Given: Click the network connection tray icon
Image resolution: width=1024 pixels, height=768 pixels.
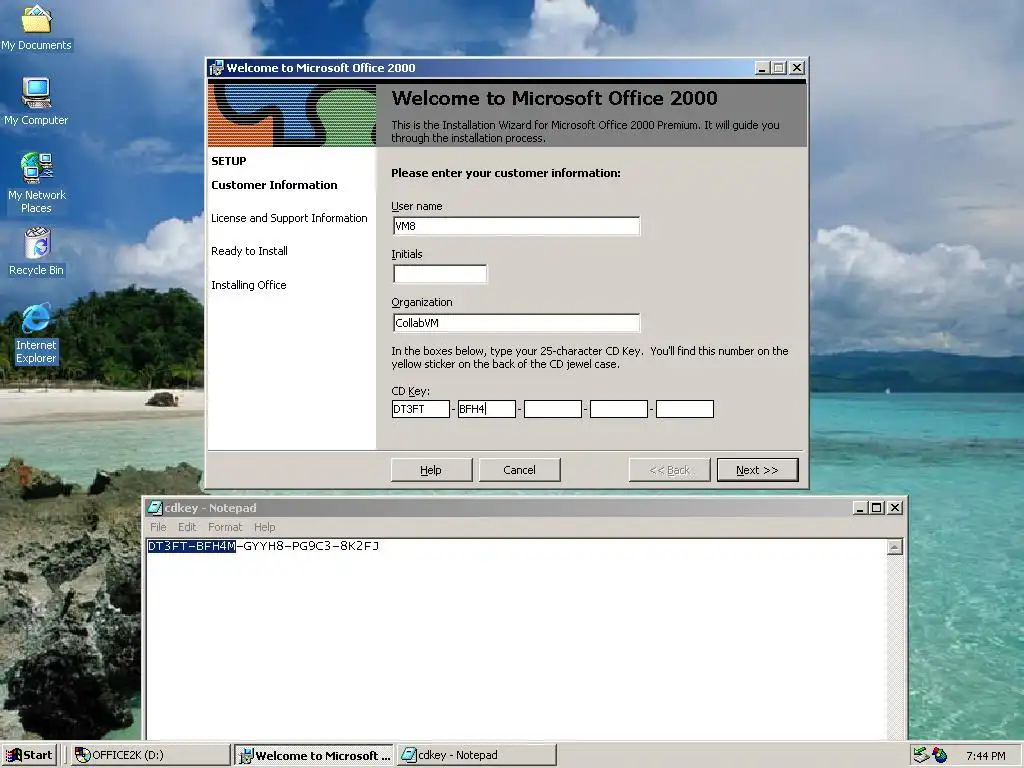Looking at the screenshot, I should click(921, 755).
